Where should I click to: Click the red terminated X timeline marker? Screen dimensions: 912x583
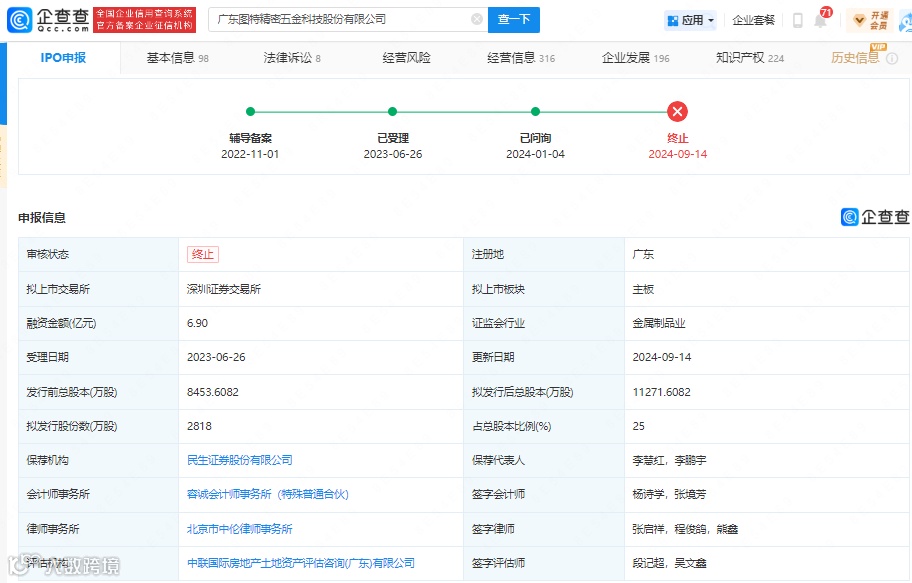pyautogui.click(x=677, y=111)
